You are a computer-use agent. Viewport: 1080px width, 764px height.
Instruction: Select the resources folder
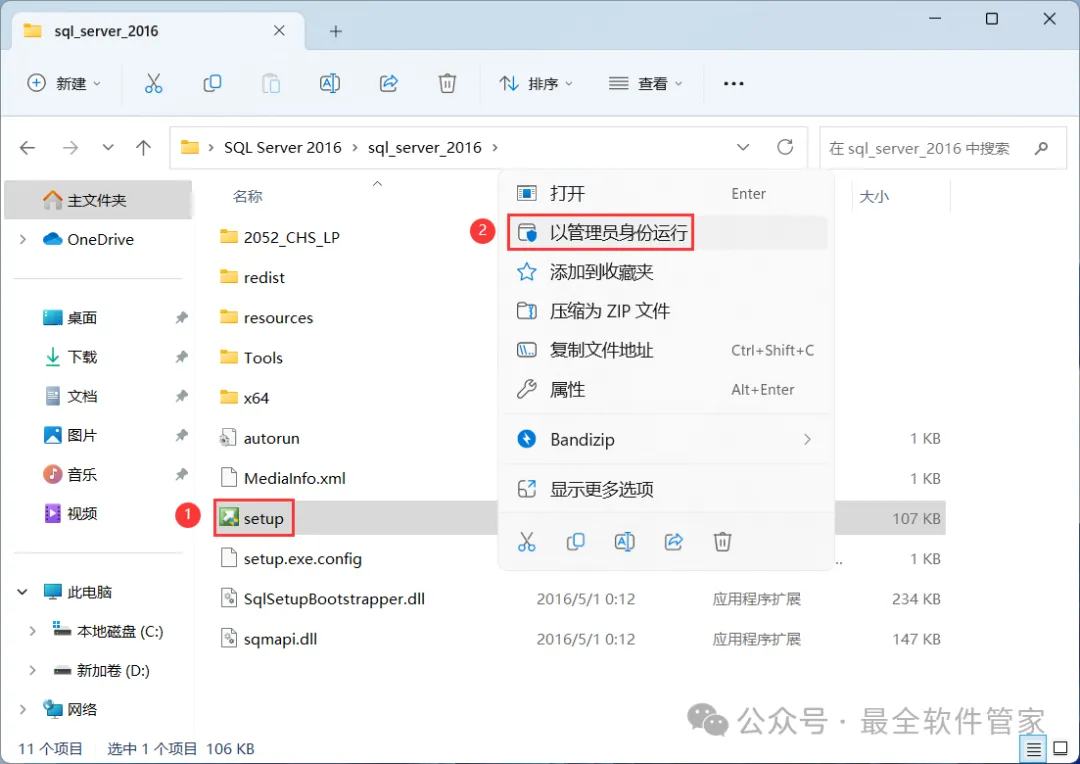click(266, 318)
